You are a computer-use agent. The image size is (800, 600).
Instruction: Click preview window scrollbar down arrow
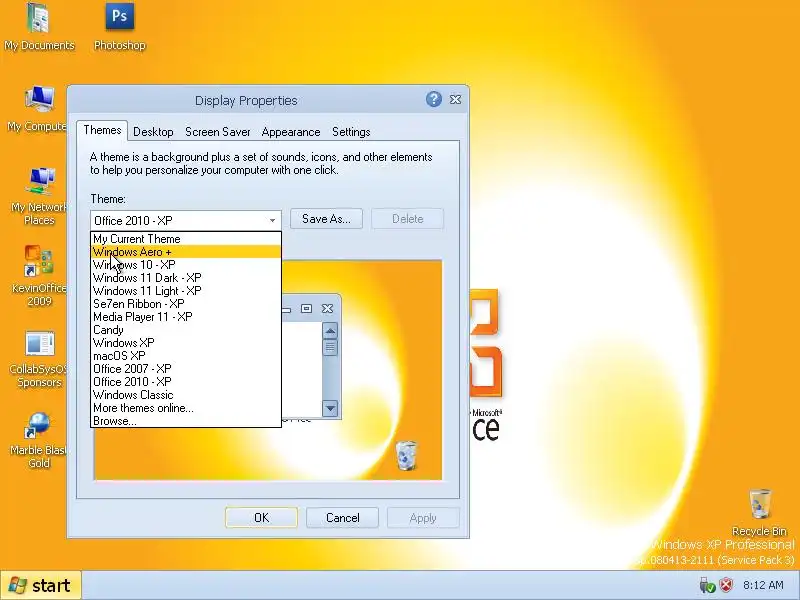(x=330, y=408)
